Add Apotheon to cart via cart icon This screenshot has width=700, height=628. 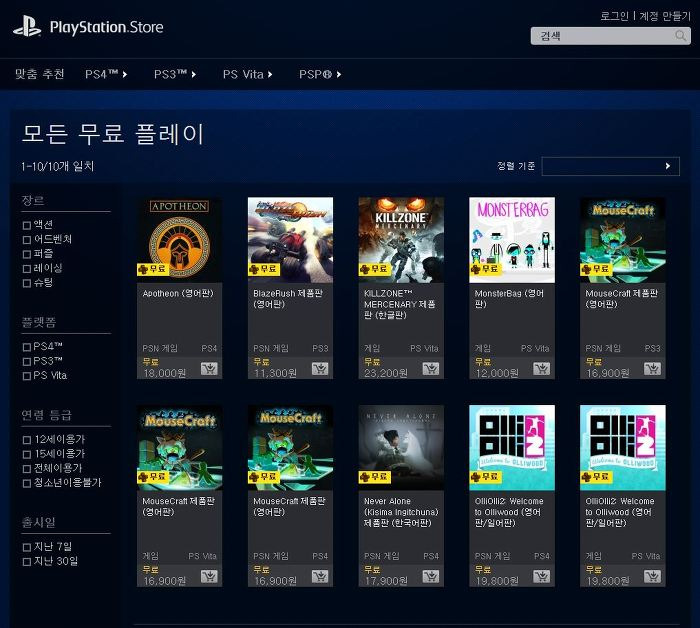(209, 369)
